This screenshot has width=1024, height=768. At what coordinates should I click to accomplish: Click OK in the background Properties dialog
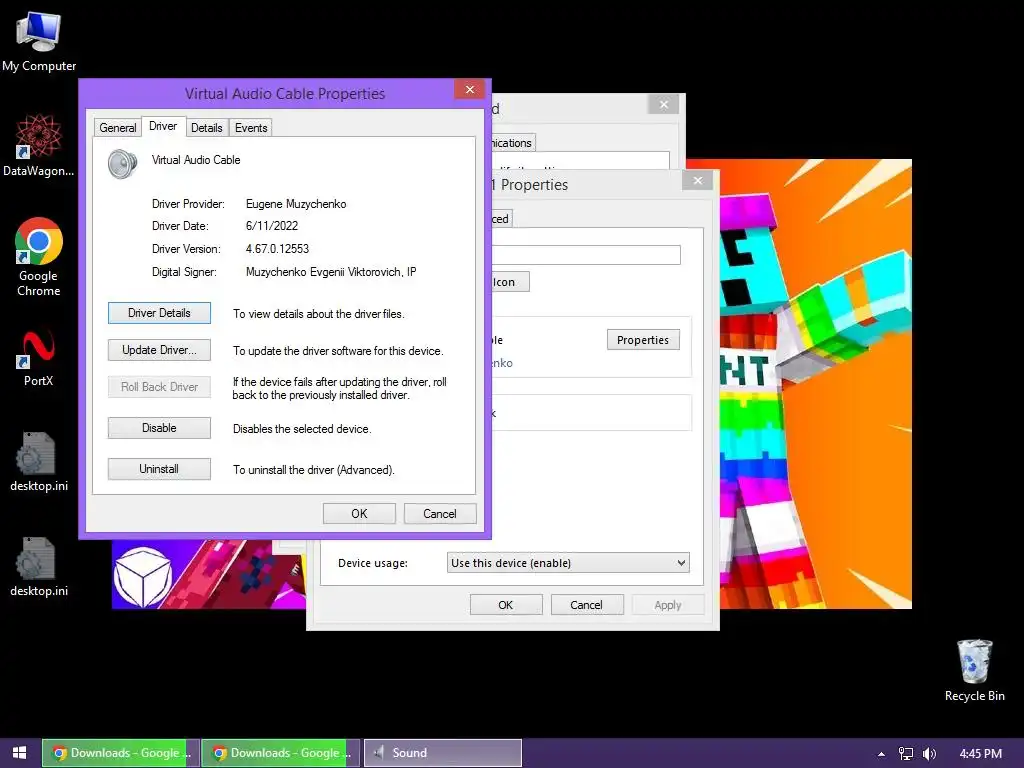[x=505, y=605]
